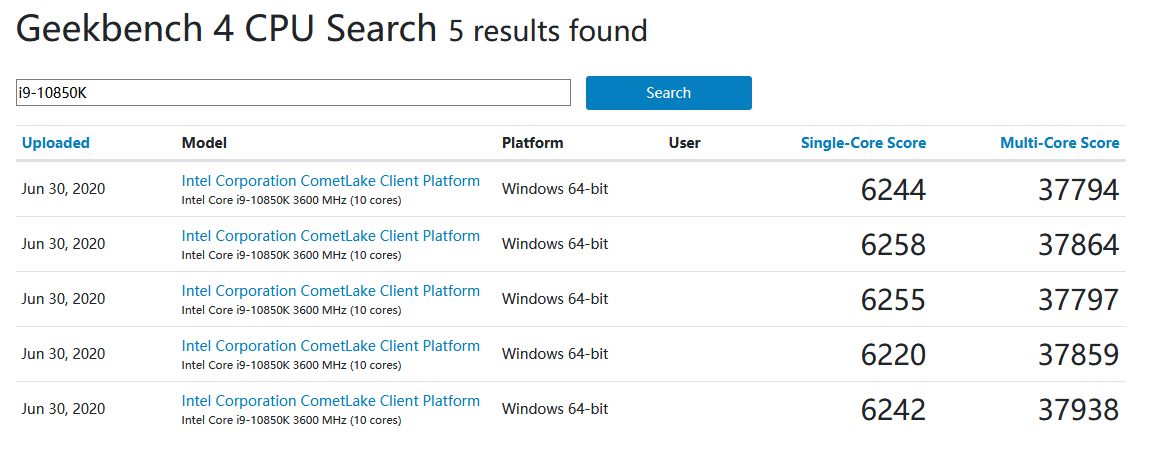
Task: Open CometLake result with single-core score 6244
Action: (x=330, y=181)
